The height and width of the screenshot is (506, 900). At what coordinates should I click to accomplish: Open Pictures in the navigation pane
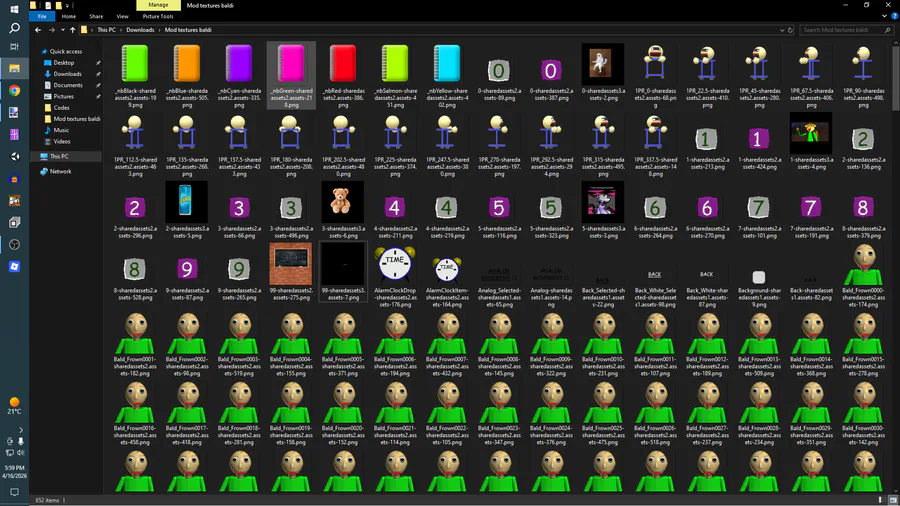[x=59, y=96]
